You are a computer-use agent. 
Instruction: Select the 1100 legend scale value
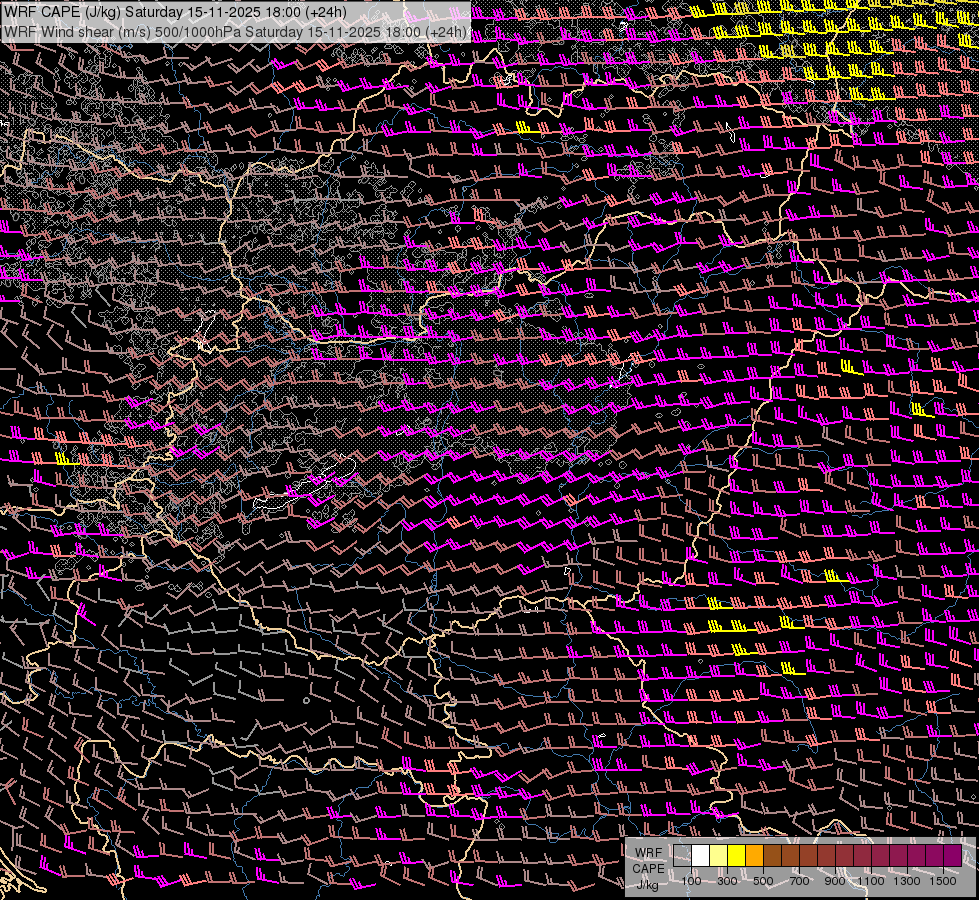tap(871, 881)
